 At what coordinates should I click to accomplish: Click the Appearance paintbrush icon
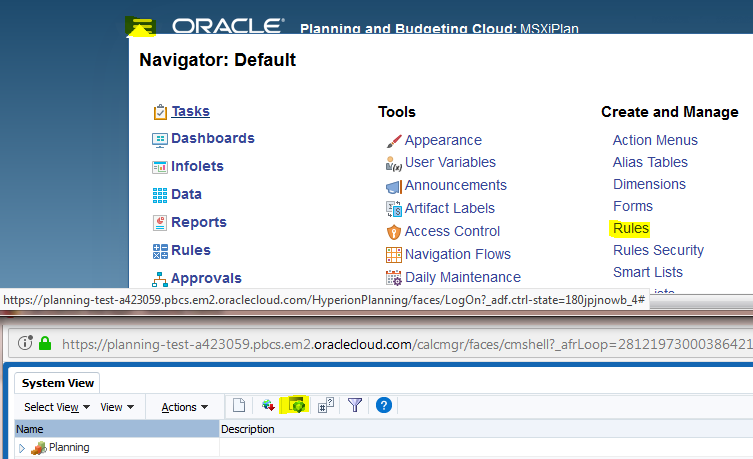click(x=393, y=141)
